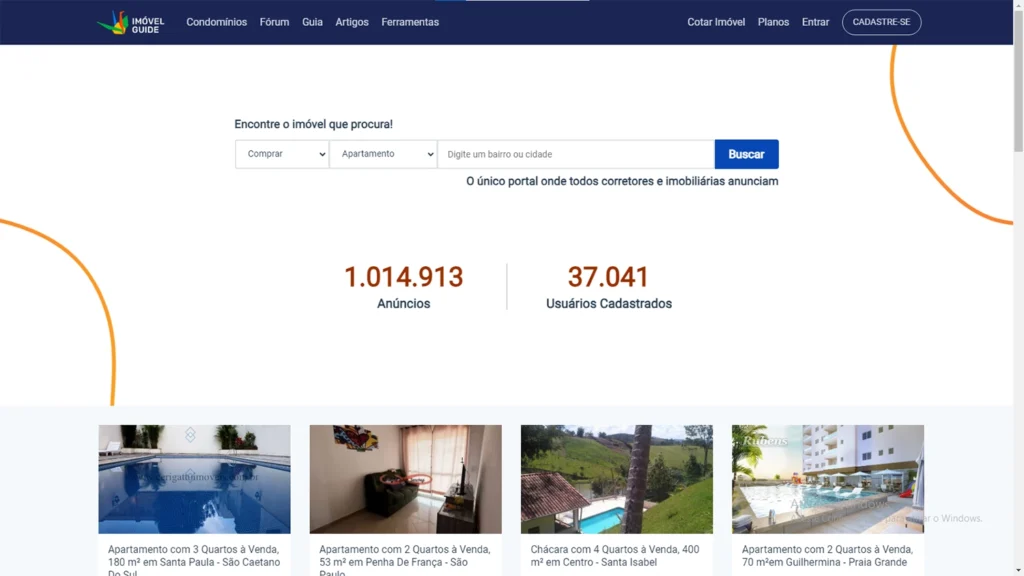This screenshot has width=1024, height=576.
Task: Open listing Chácara com 4 Quartos, 400 m²
Action: (615, 556)
